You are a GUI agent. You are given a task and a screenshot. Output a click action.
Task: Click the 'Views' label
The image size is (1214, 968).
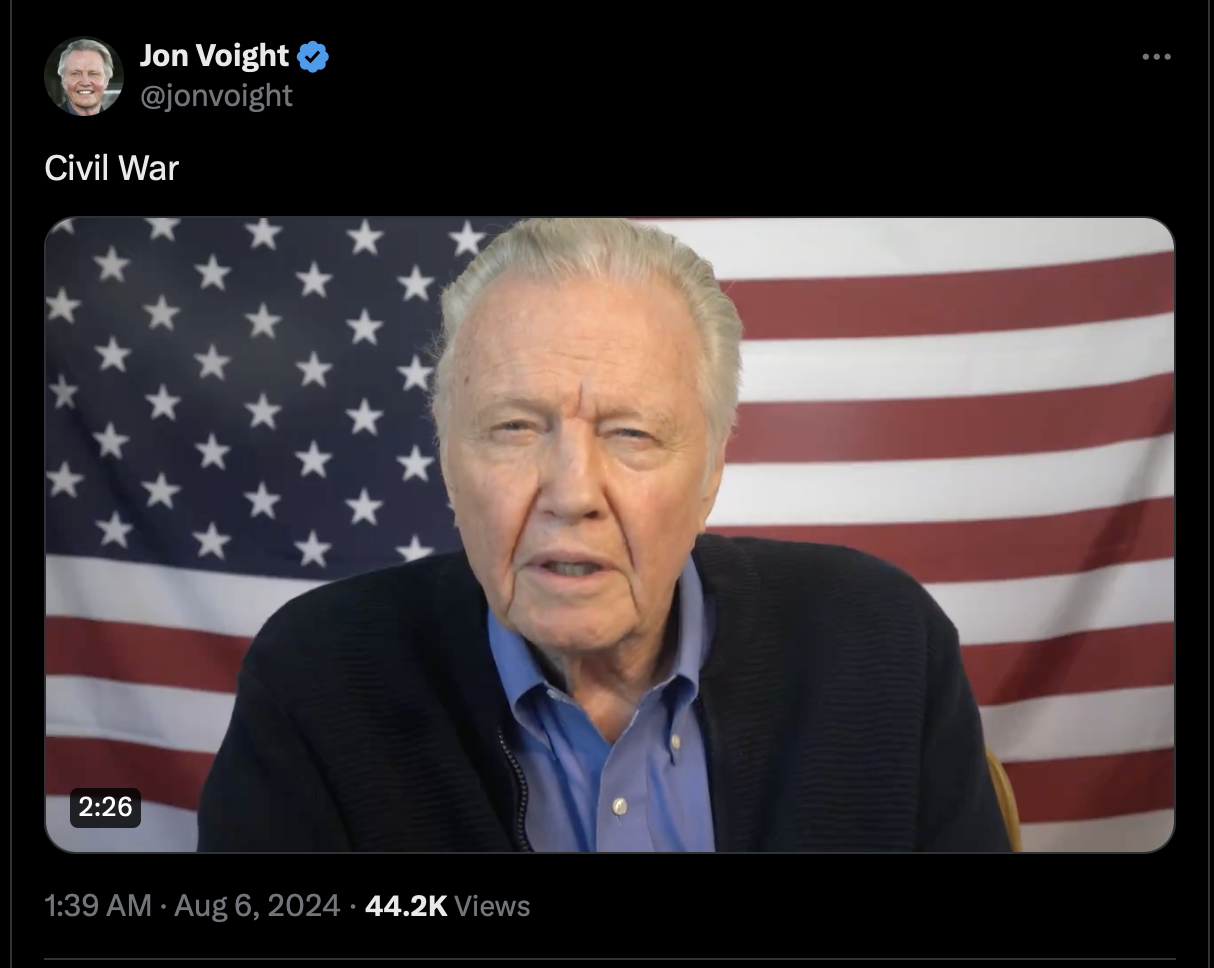click(x=492, y=906)
